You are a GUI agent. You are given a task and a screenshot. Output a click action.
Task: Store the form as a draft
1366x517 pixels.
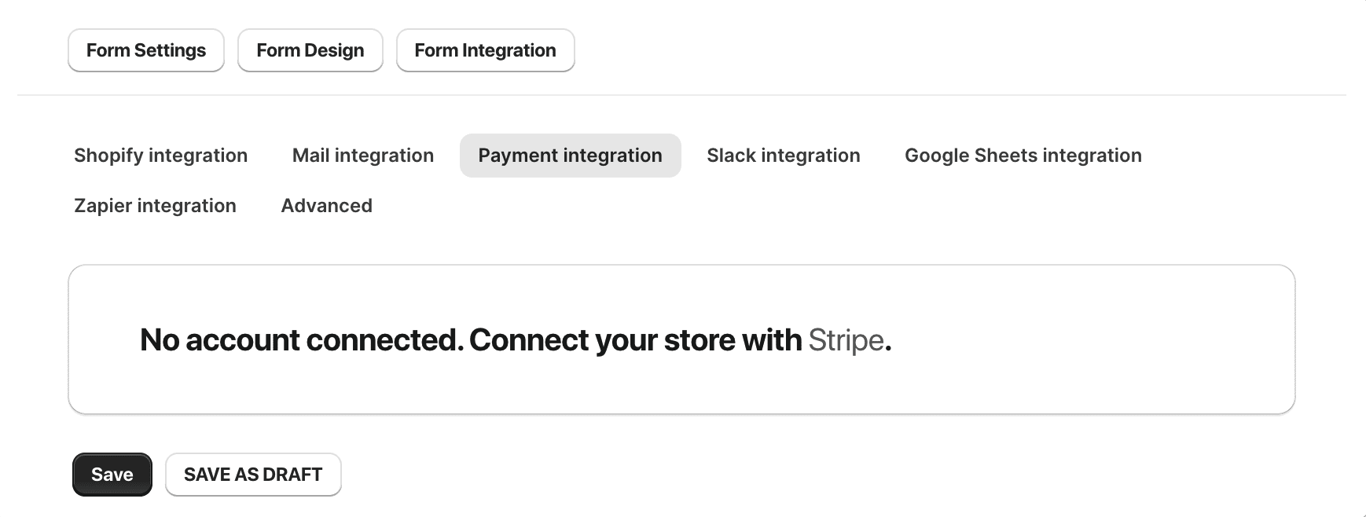coord(253,474)
